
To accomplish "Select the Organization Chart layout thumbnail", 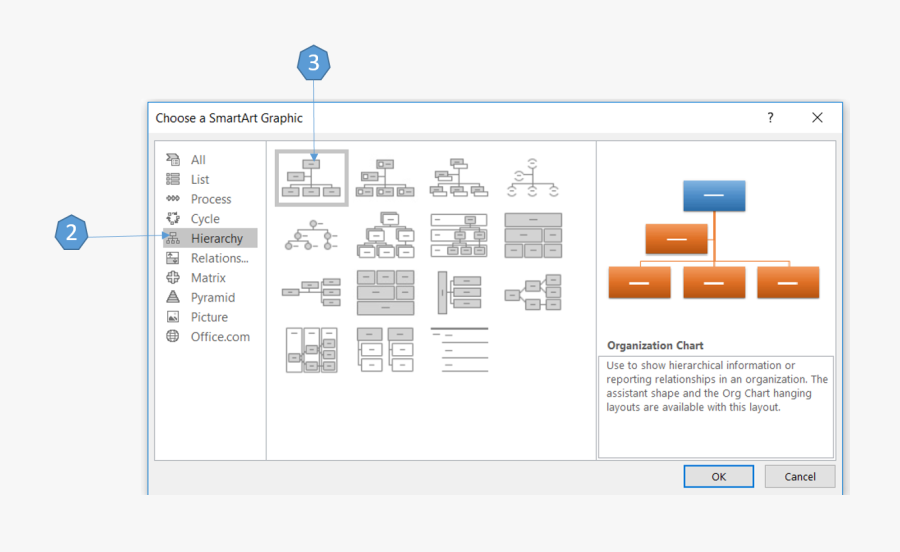I will coord(312,178).
